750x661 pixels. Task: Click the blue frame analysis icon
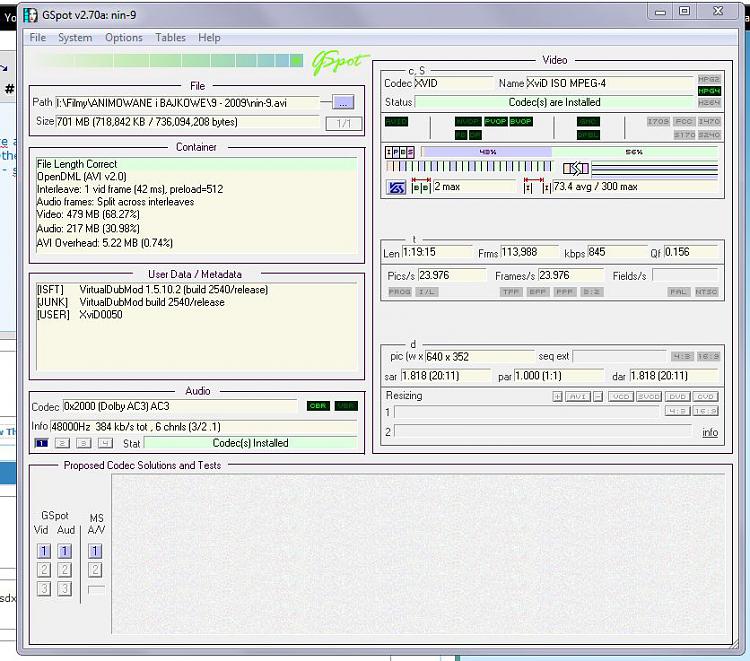click(x=396, y=187)
